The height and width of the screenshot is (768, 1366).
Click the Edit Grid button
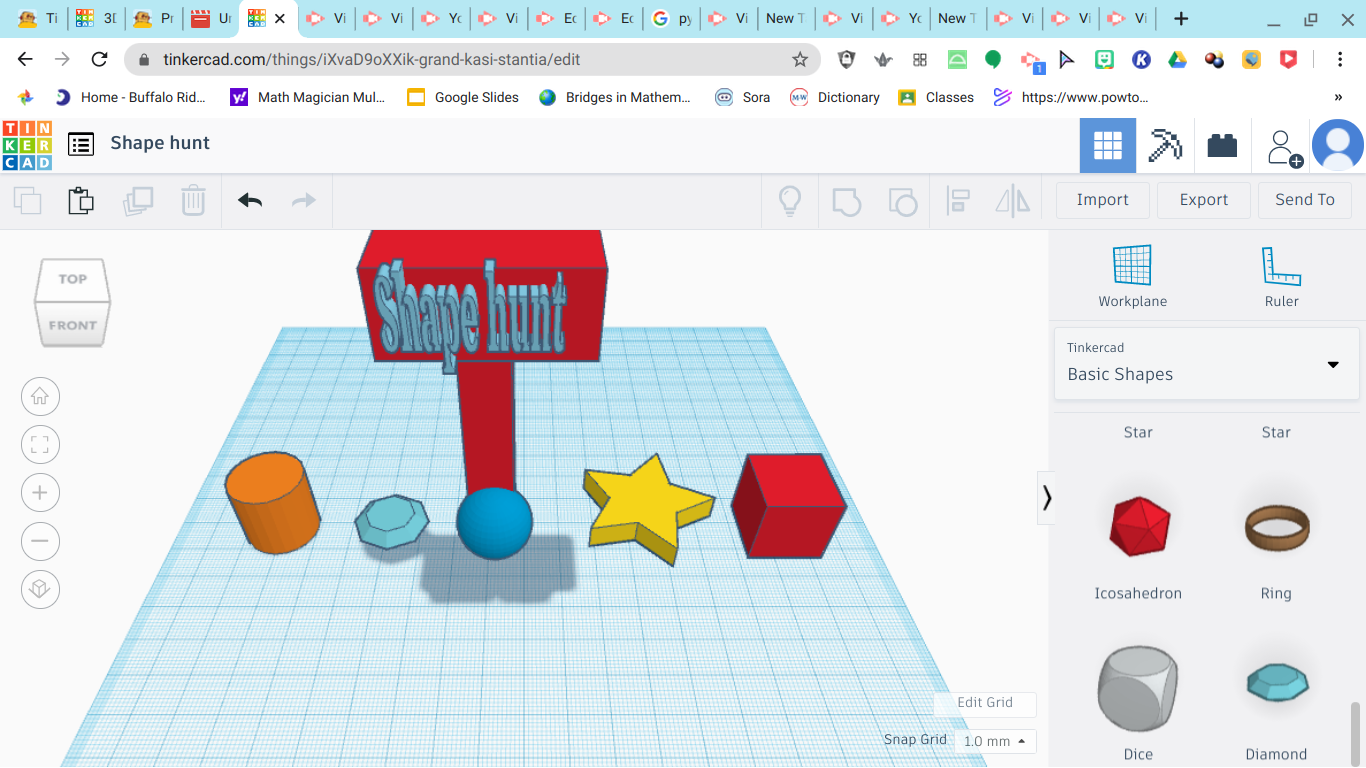pyautogui.click(x=985, y=703)
